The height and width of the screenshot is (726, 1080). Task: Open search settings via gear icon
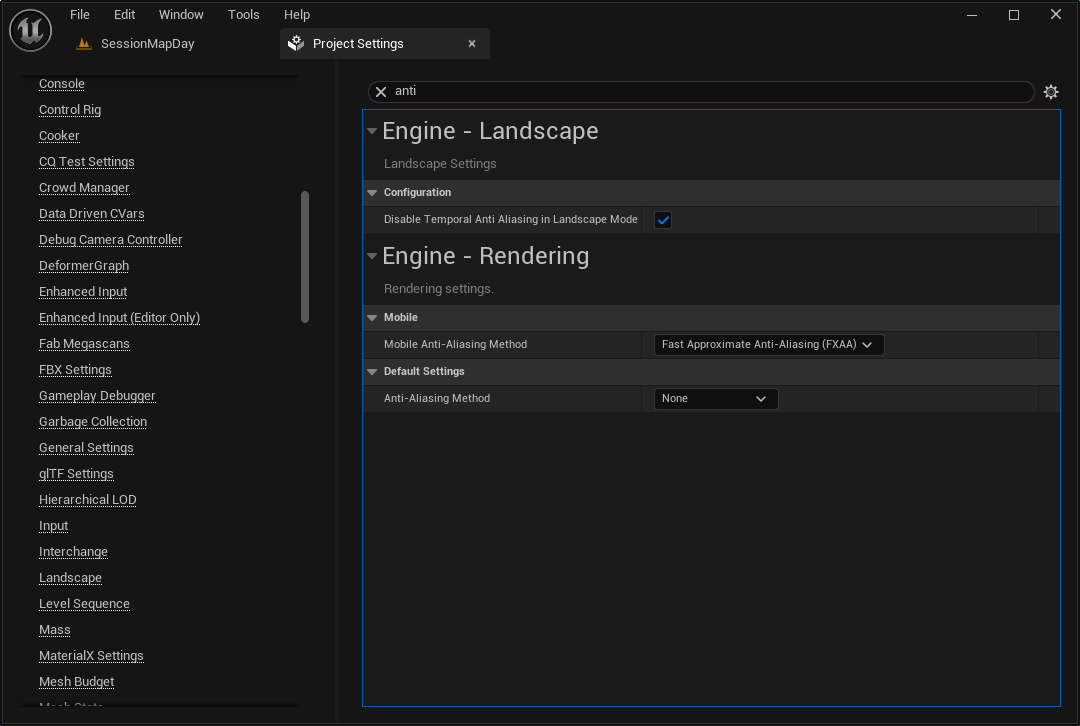point(1050,91)
